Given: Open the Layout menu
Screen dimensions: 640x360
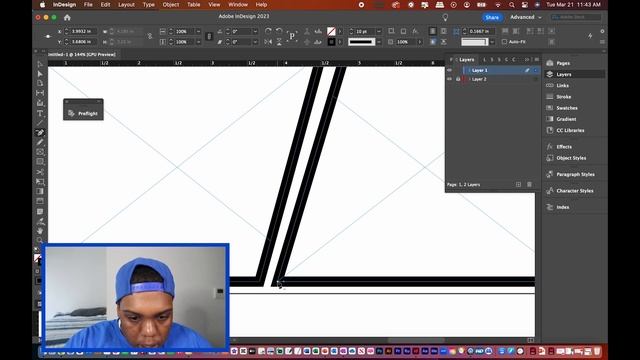Looking at the screenshot, I should [x=126, y=4].
